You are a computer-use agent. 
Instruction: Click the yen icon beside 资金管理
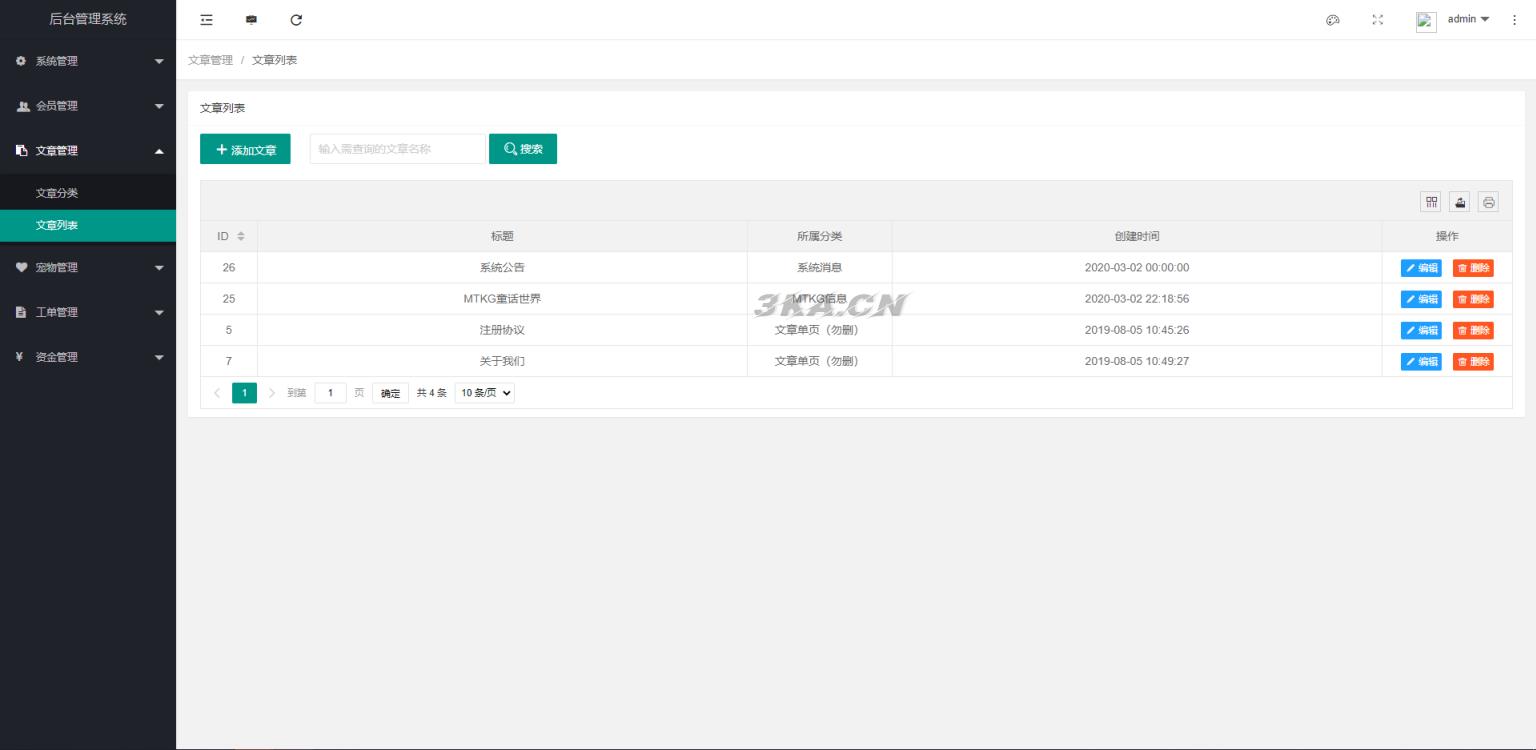click(20, 357)
